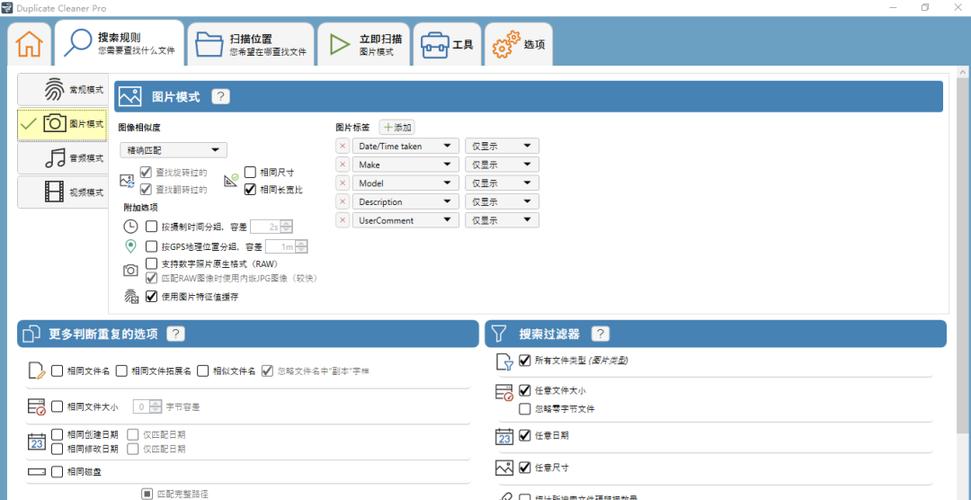The image size is (971, 500).
Task: Open the UserComment tag dropdown
Action: 406,220
